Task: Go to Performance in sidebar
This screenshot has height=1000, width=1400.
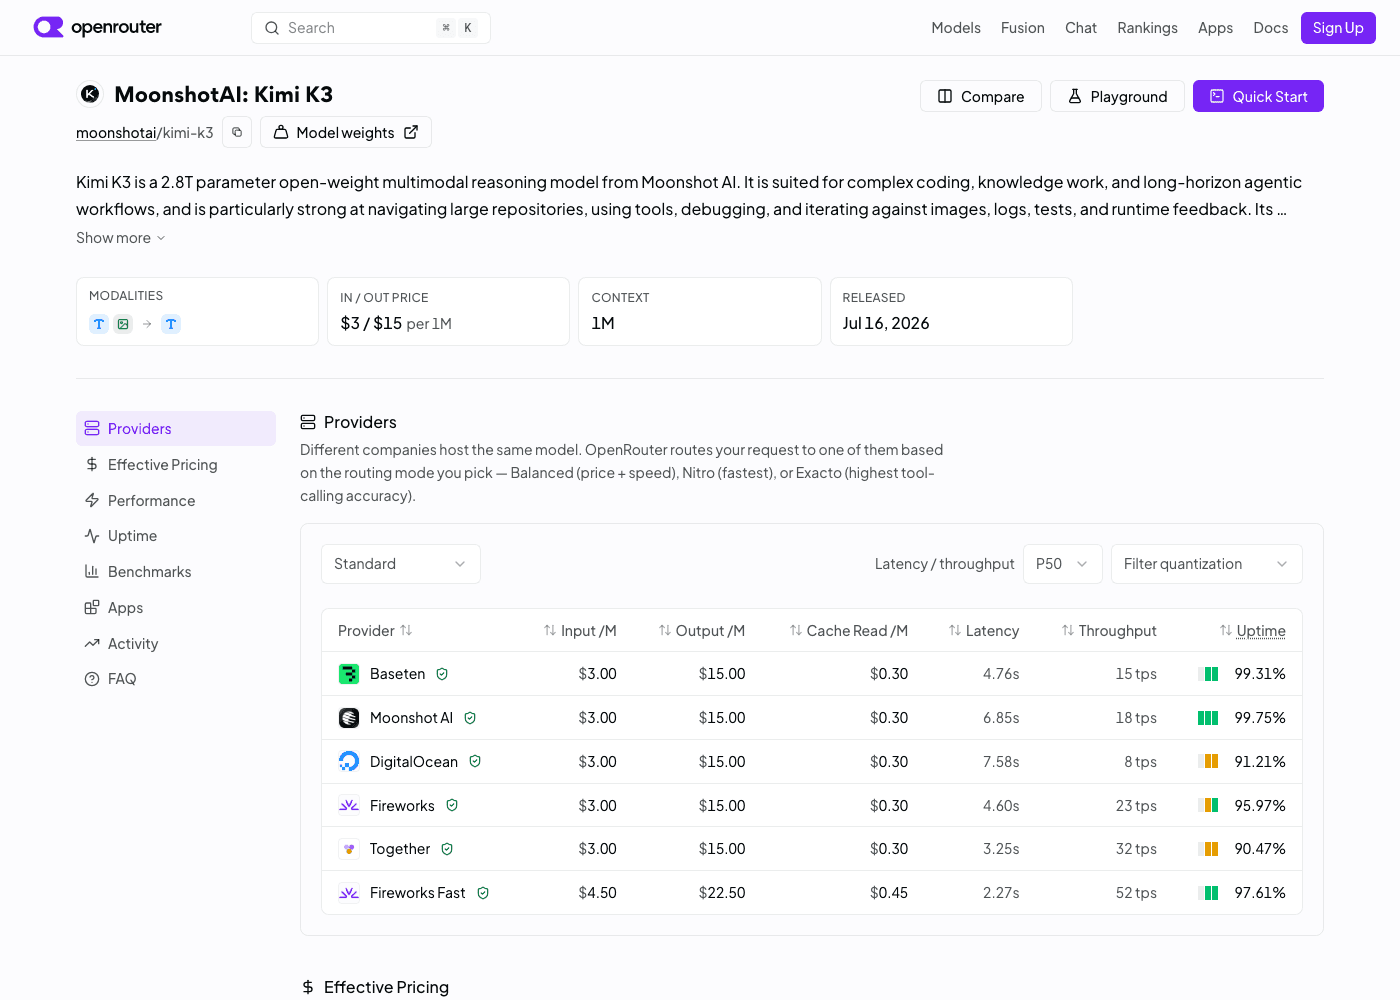Action: coord(176,501)
